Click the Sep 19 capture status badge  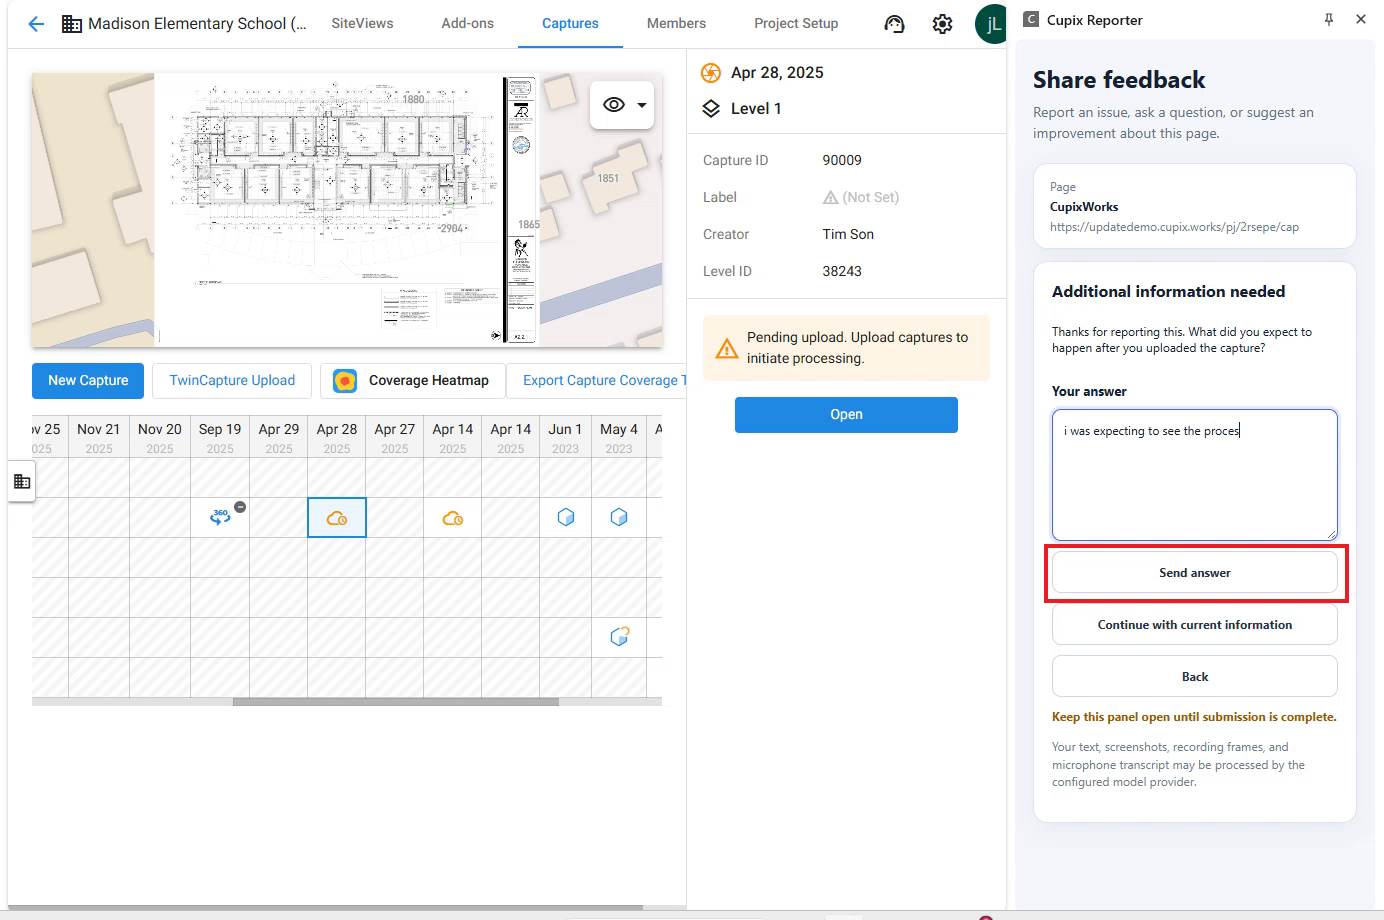240,507
